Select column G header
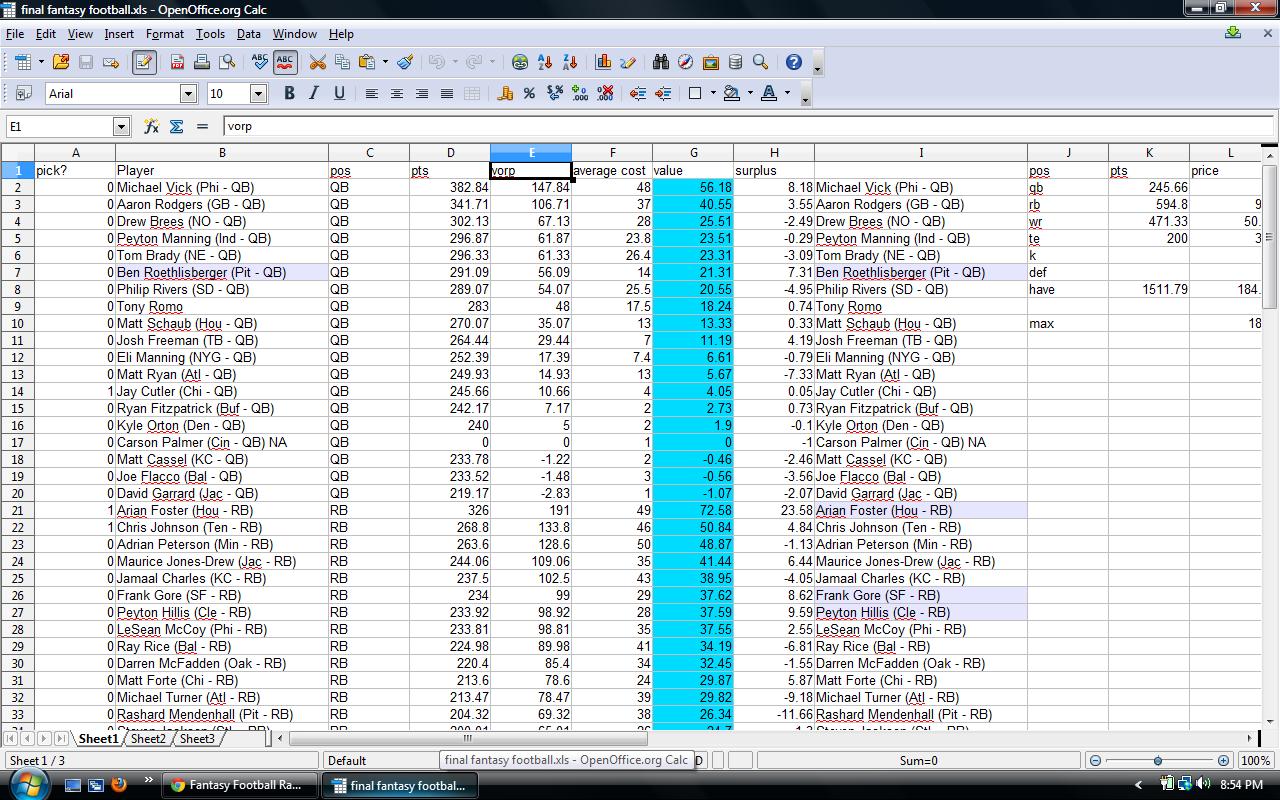 click(692, 152)
